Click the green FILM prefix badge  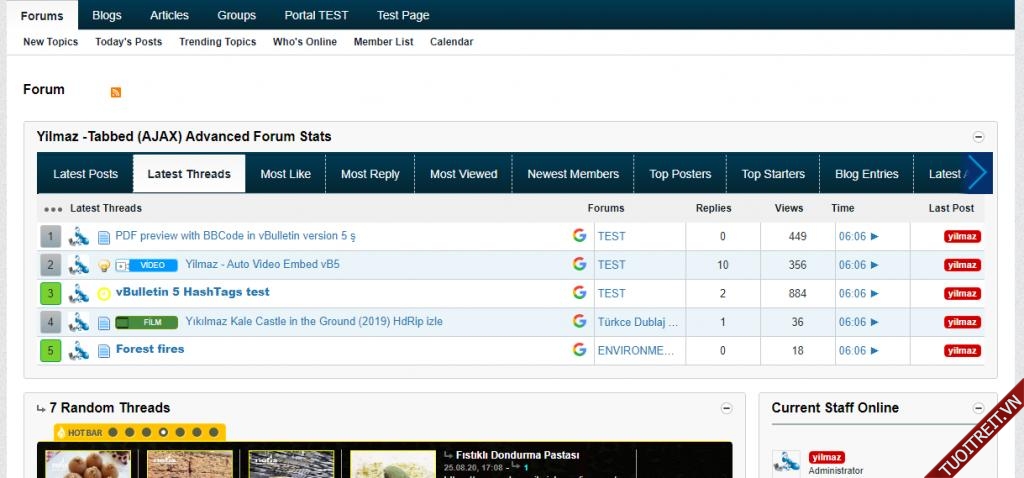pos(147,322)
